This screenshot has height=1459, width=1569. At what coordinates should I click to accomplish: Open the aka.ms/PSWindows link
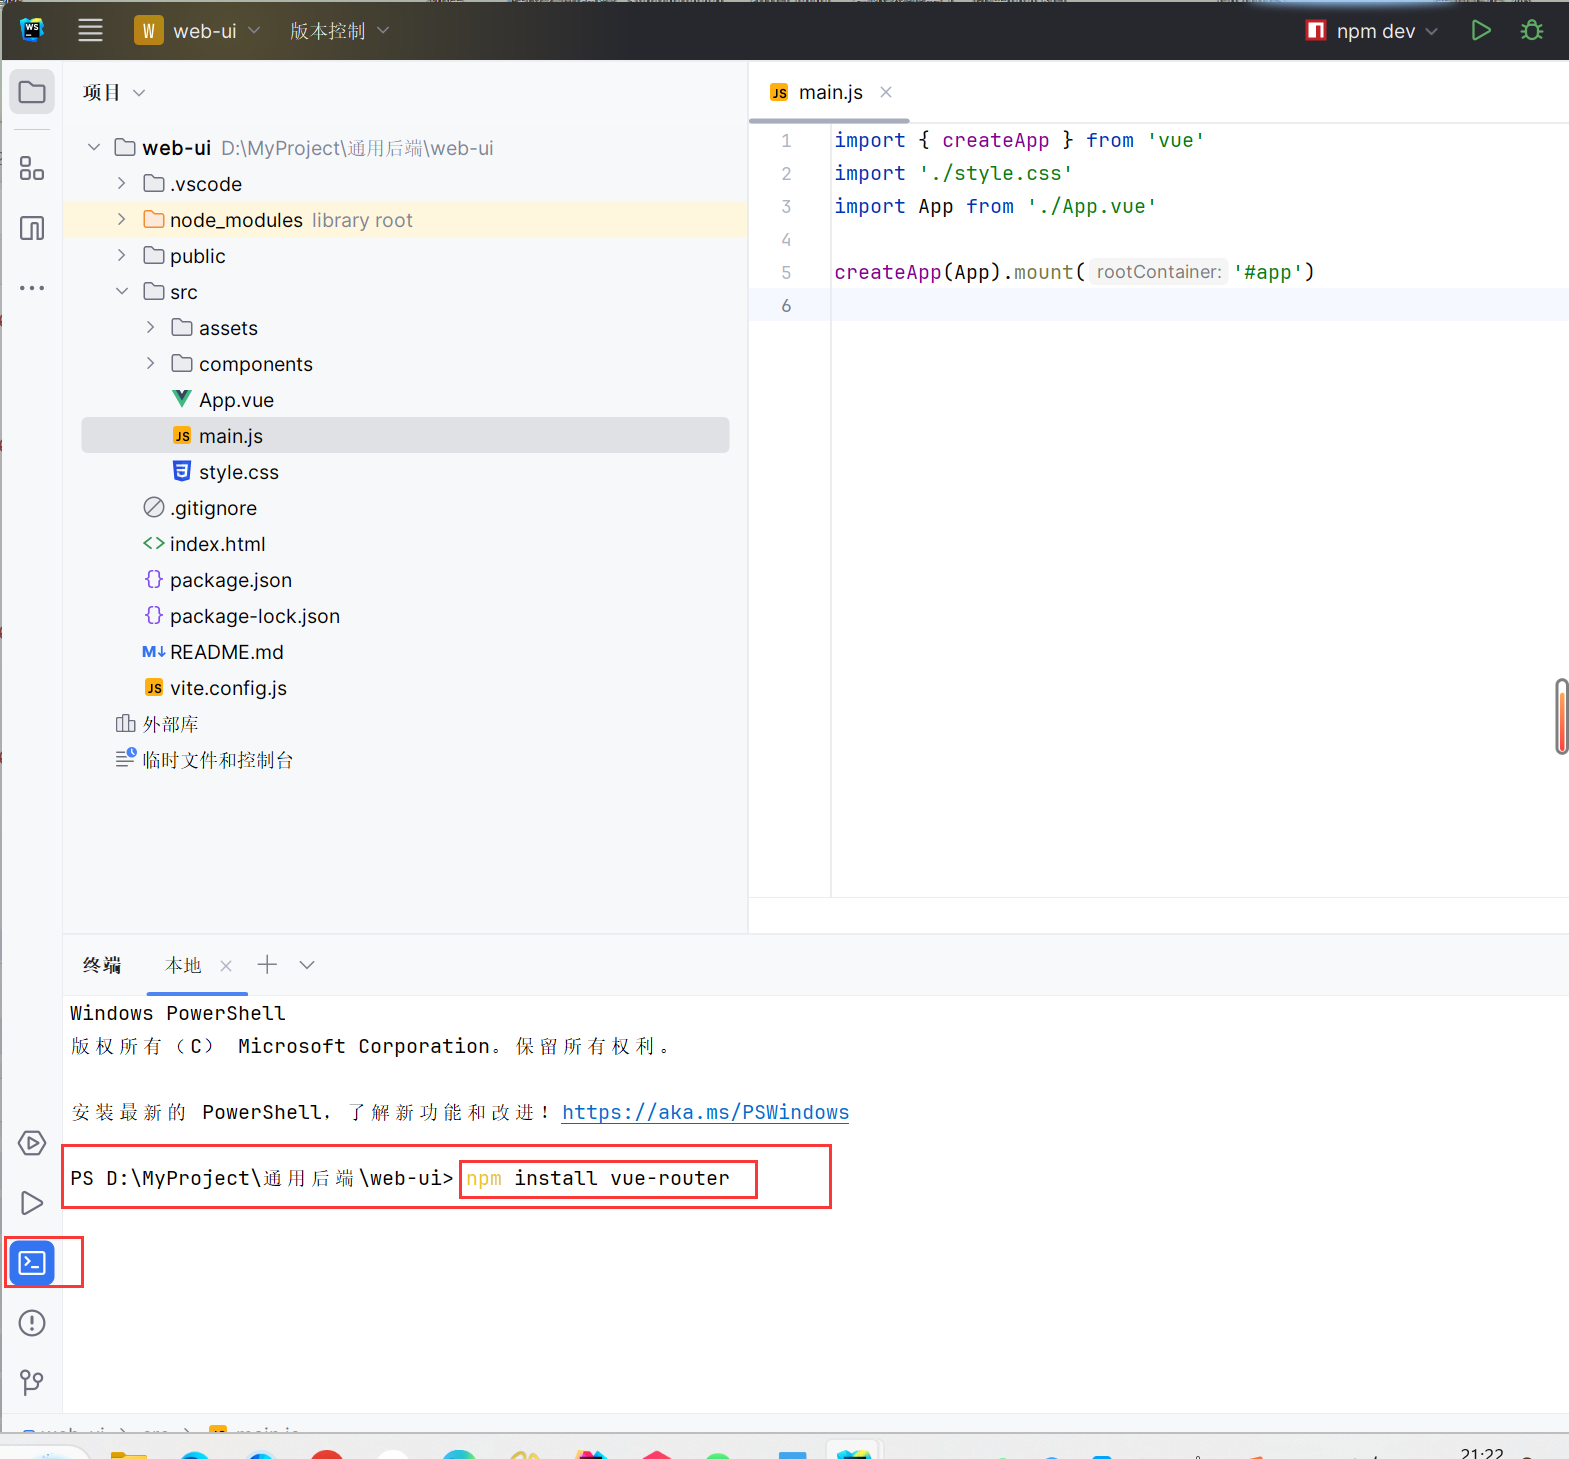[x=705, y=1112]
